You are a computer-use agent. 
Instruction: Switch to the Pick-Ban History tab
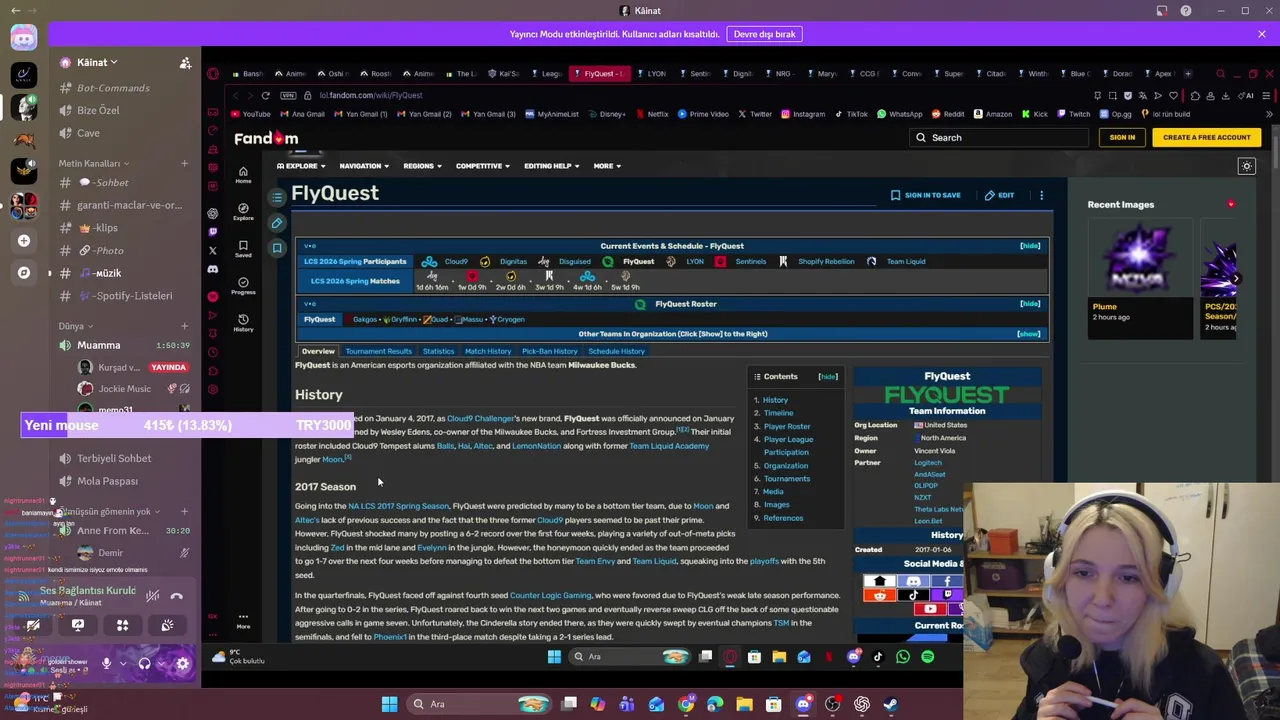(x=550, y=351)
